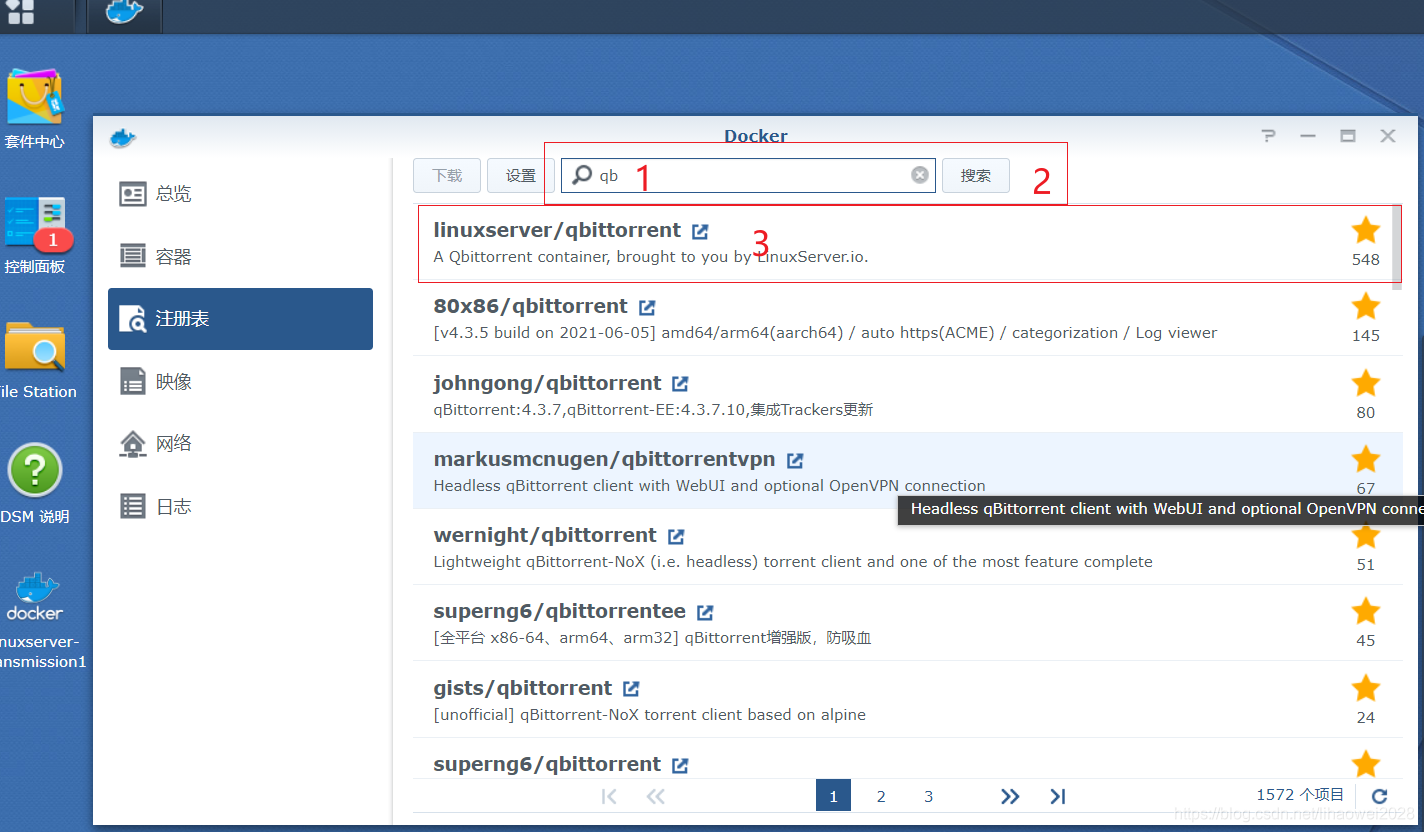
Task: Open superng6/qbittorrent external link icon
Action: pos(680,765)
